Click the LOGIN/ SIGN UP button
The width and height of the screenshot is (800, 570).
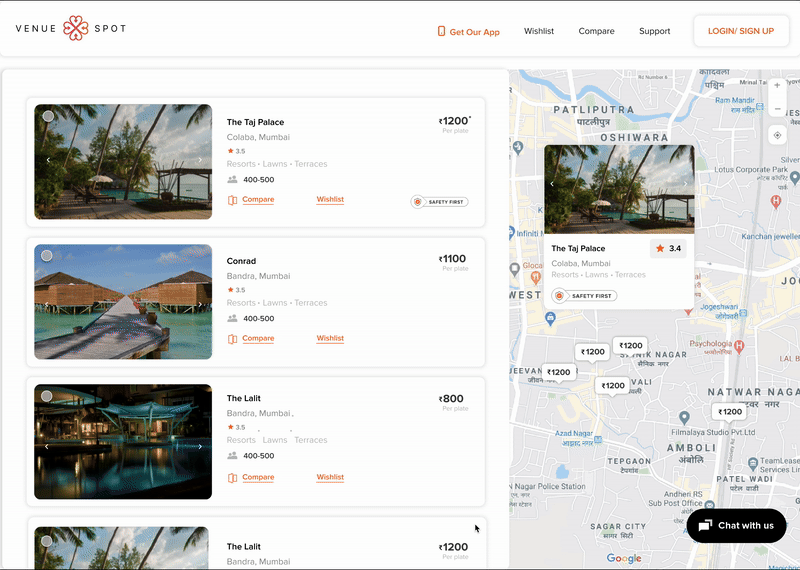(x=741, y=31)
